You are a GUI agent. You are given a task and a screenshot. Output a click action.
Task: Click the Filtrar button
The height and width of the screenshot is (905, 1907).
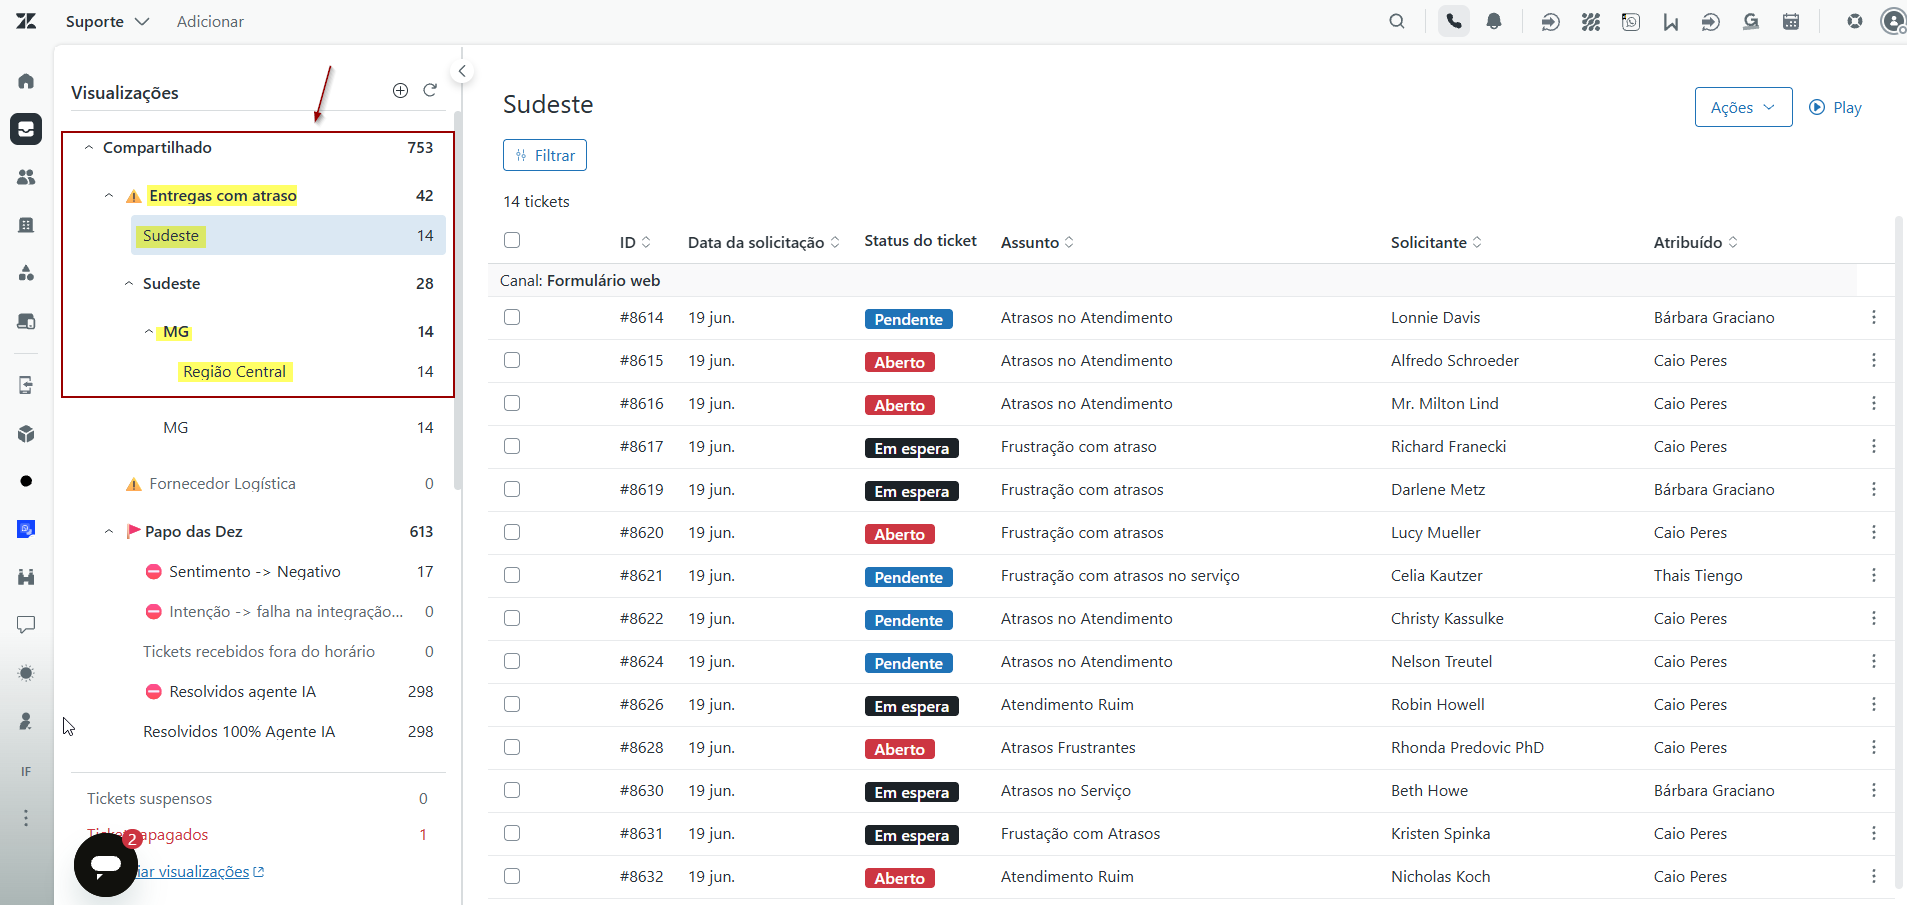[545, 155]
